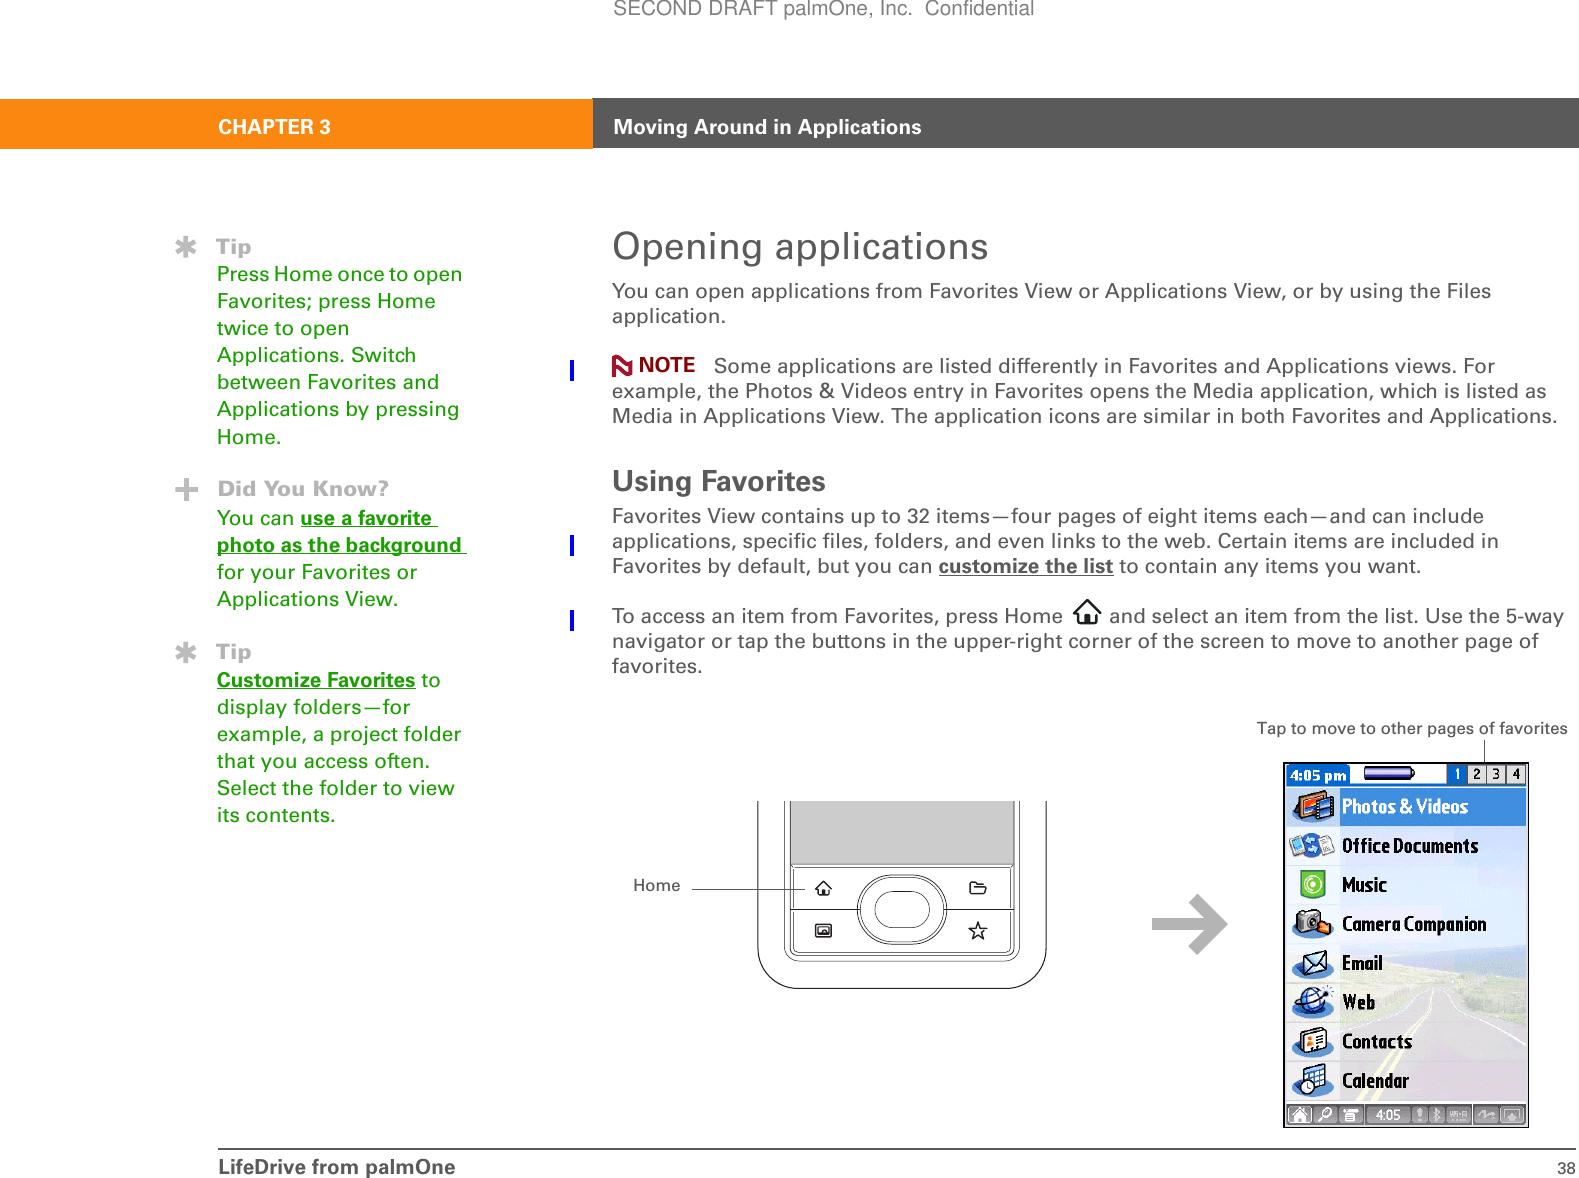This screenshot has height=1178, width=1579.
Task: Tap the Contacts card icon
Action: pyautogui.click(x=1313, y=1041)
